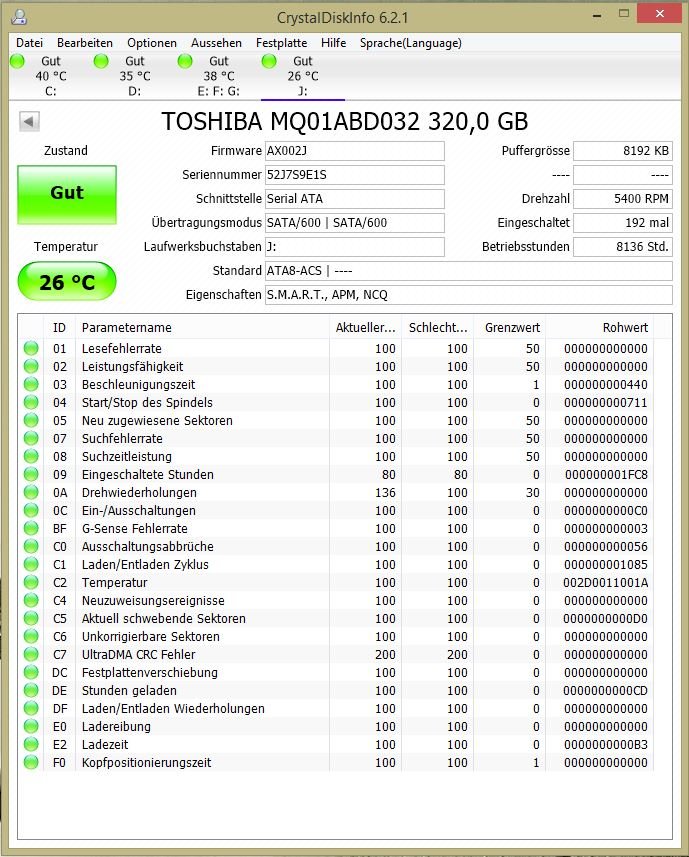Open the Datei menu

[30, 43]
